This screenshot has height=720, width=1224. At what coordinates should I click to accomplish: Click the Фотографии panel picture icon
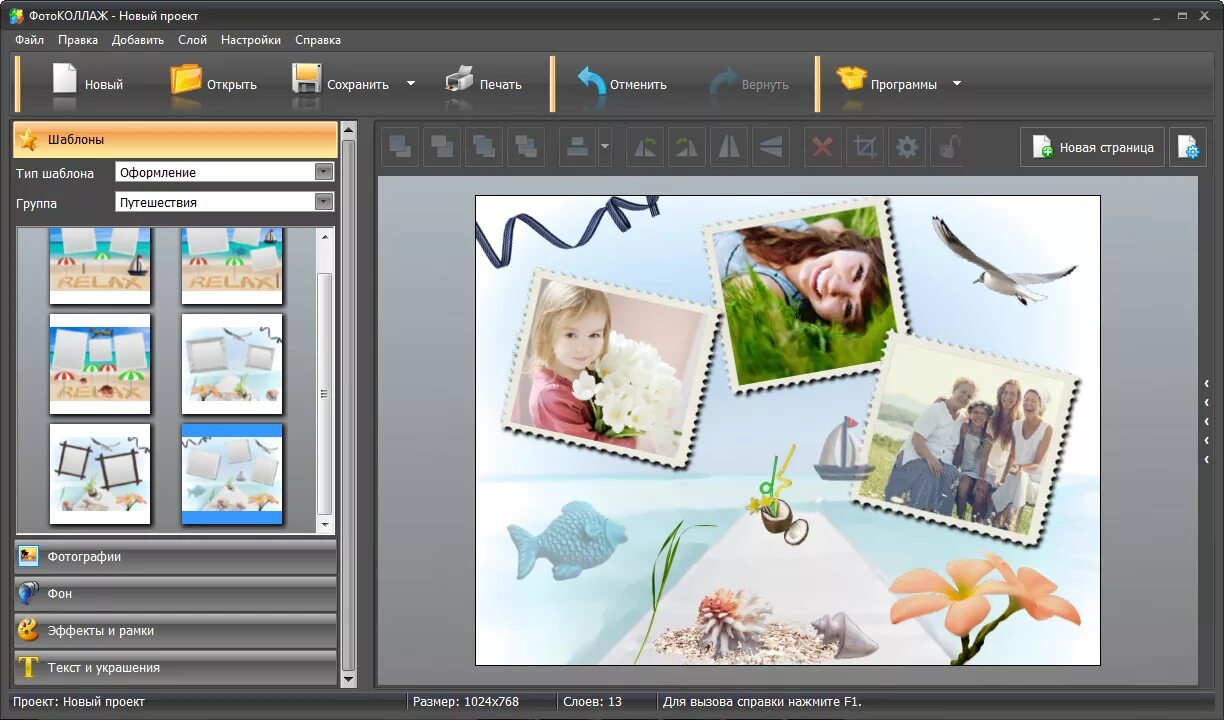(29, 556)
